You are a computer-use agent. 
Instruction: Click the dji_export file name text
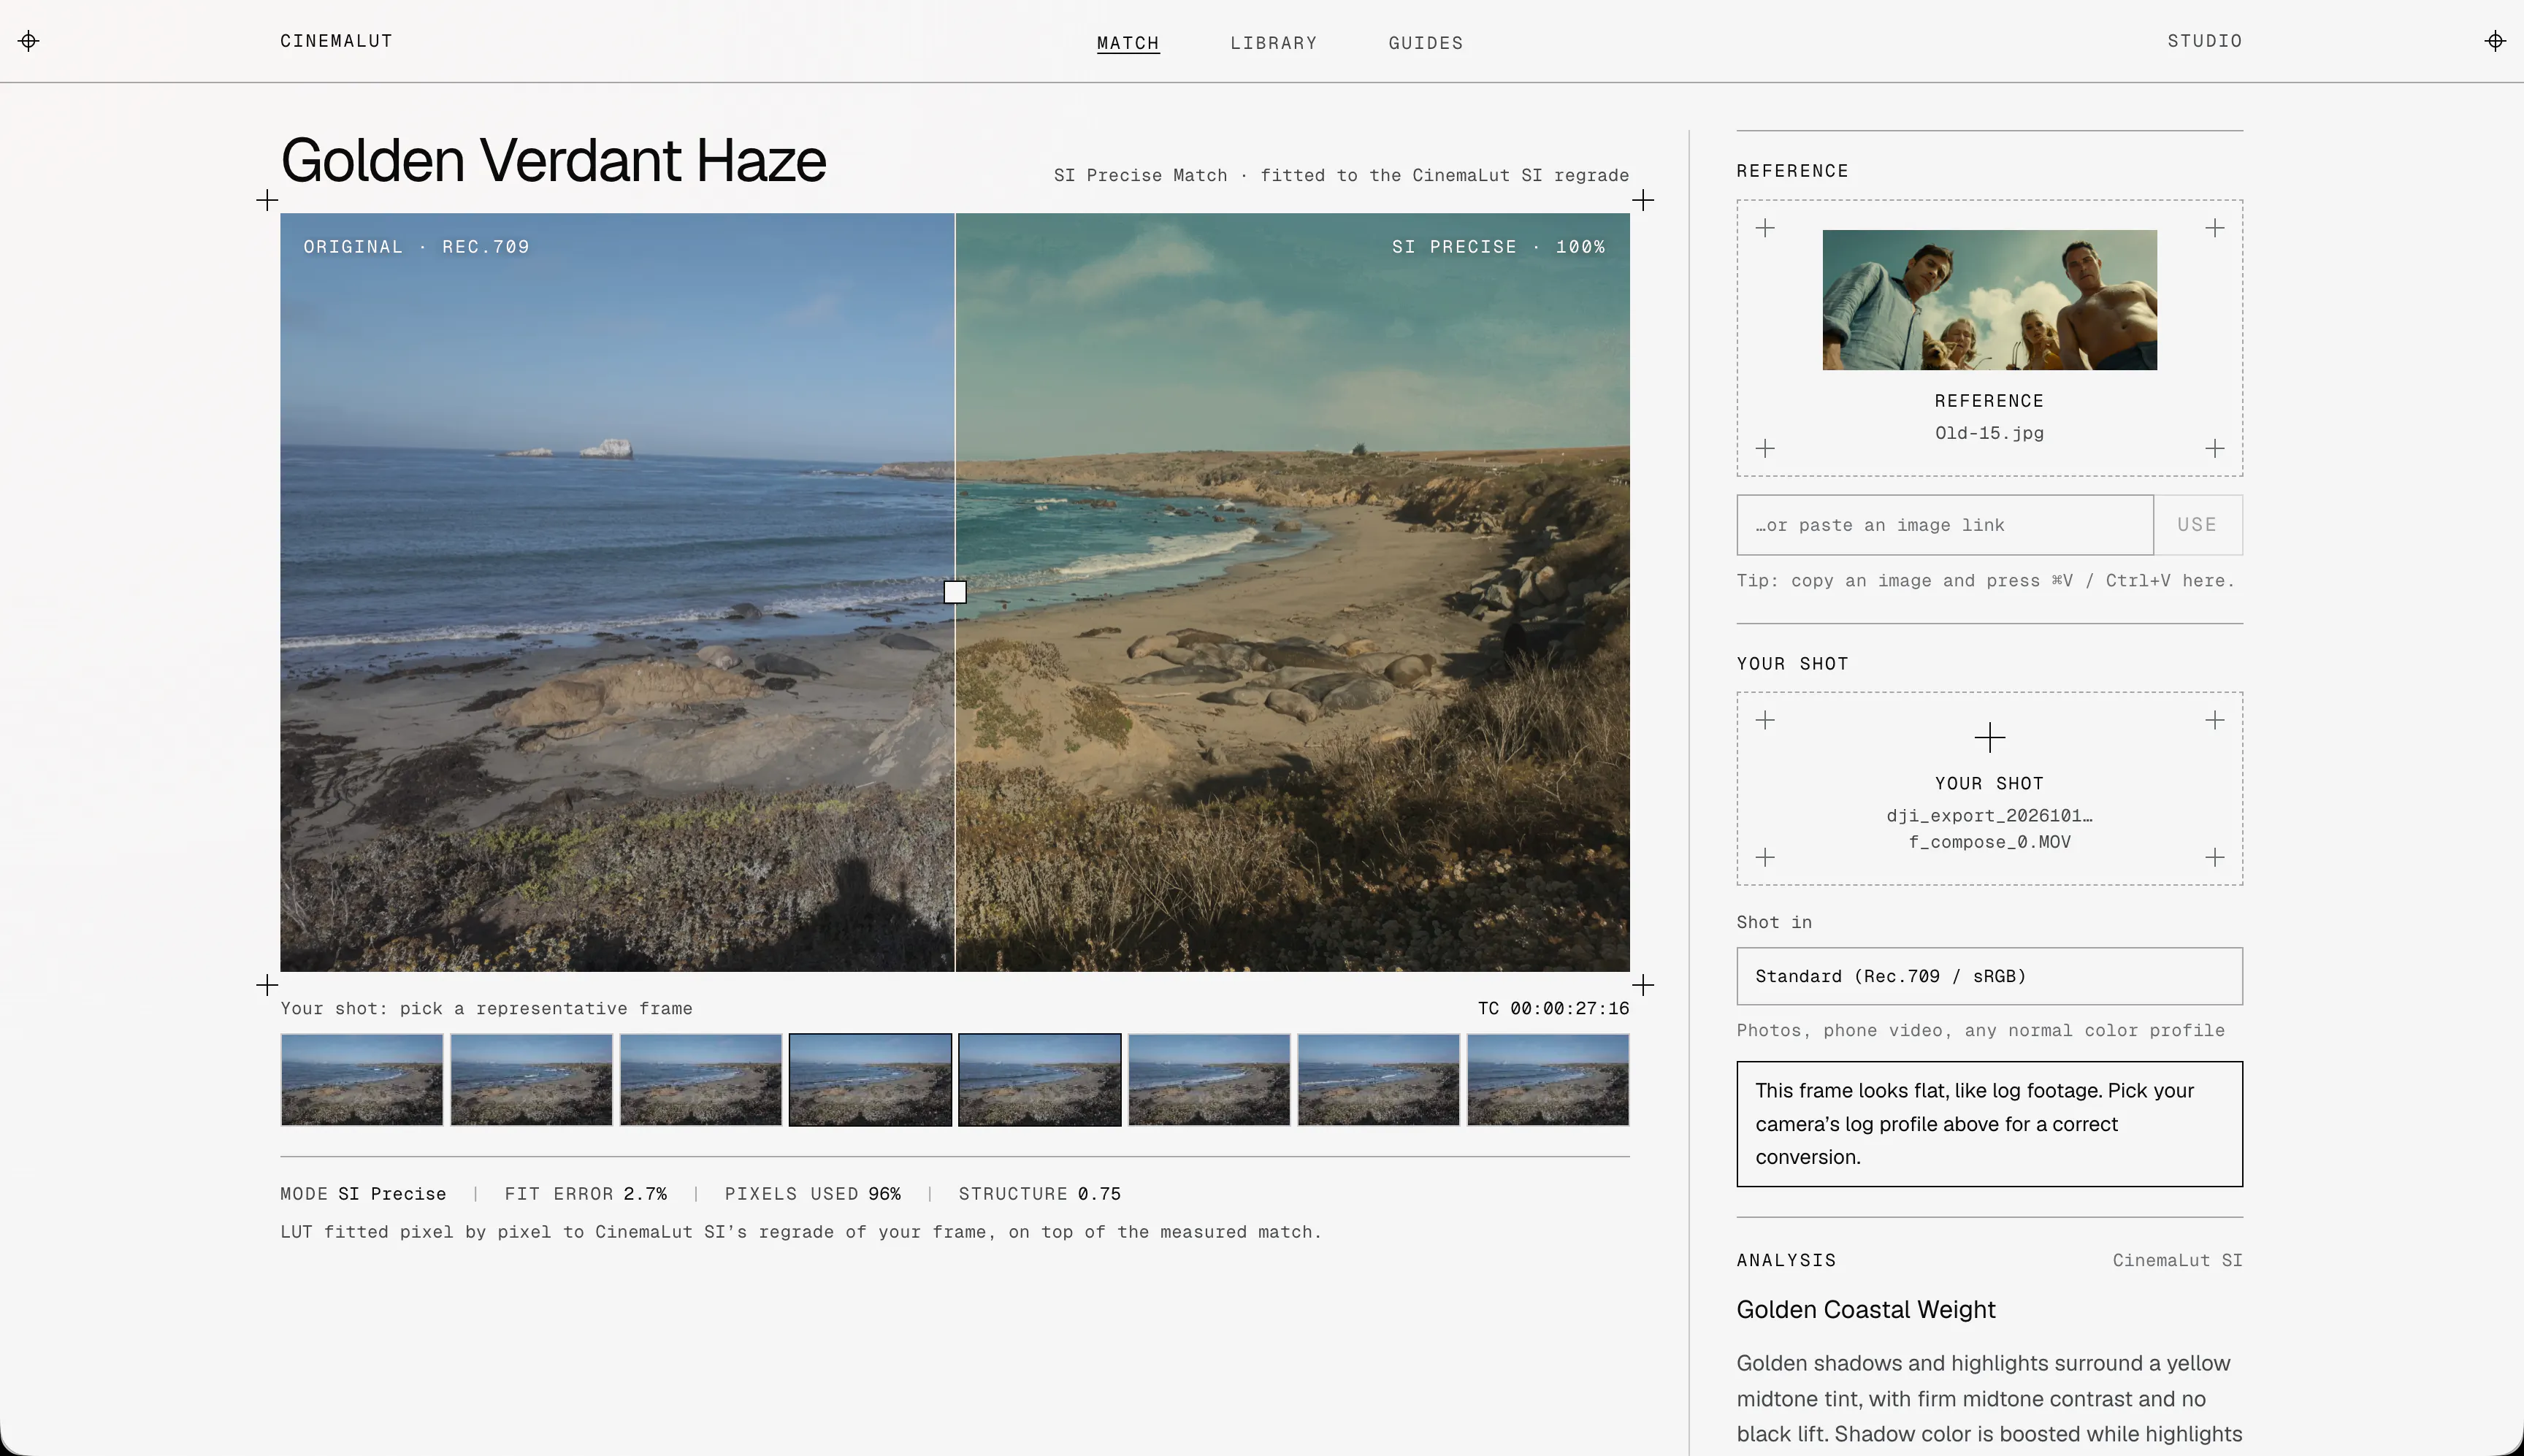1989,829
